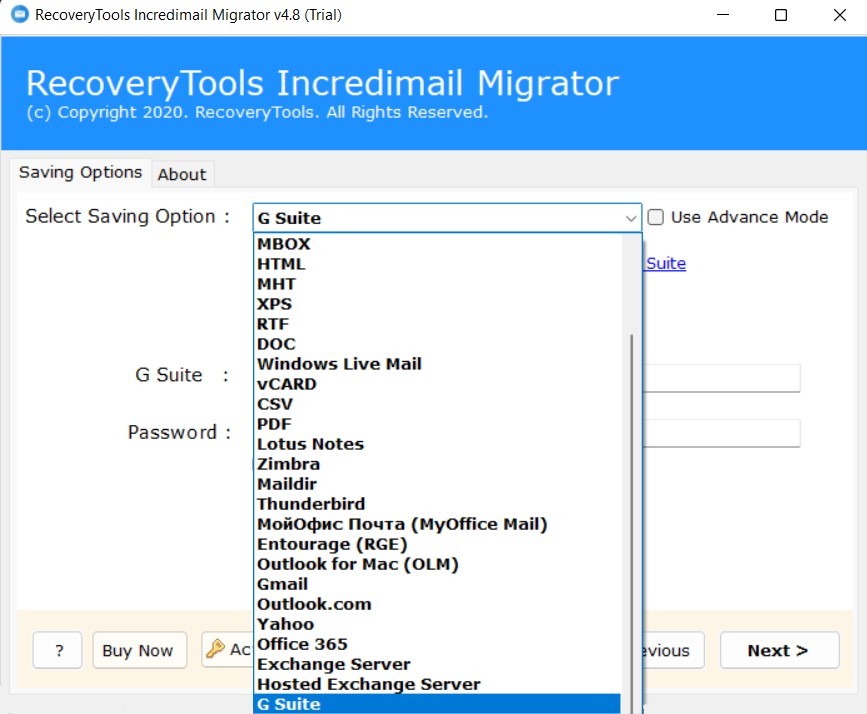
Task: Open the Saving Options tab
Action: tap(80, 172)
